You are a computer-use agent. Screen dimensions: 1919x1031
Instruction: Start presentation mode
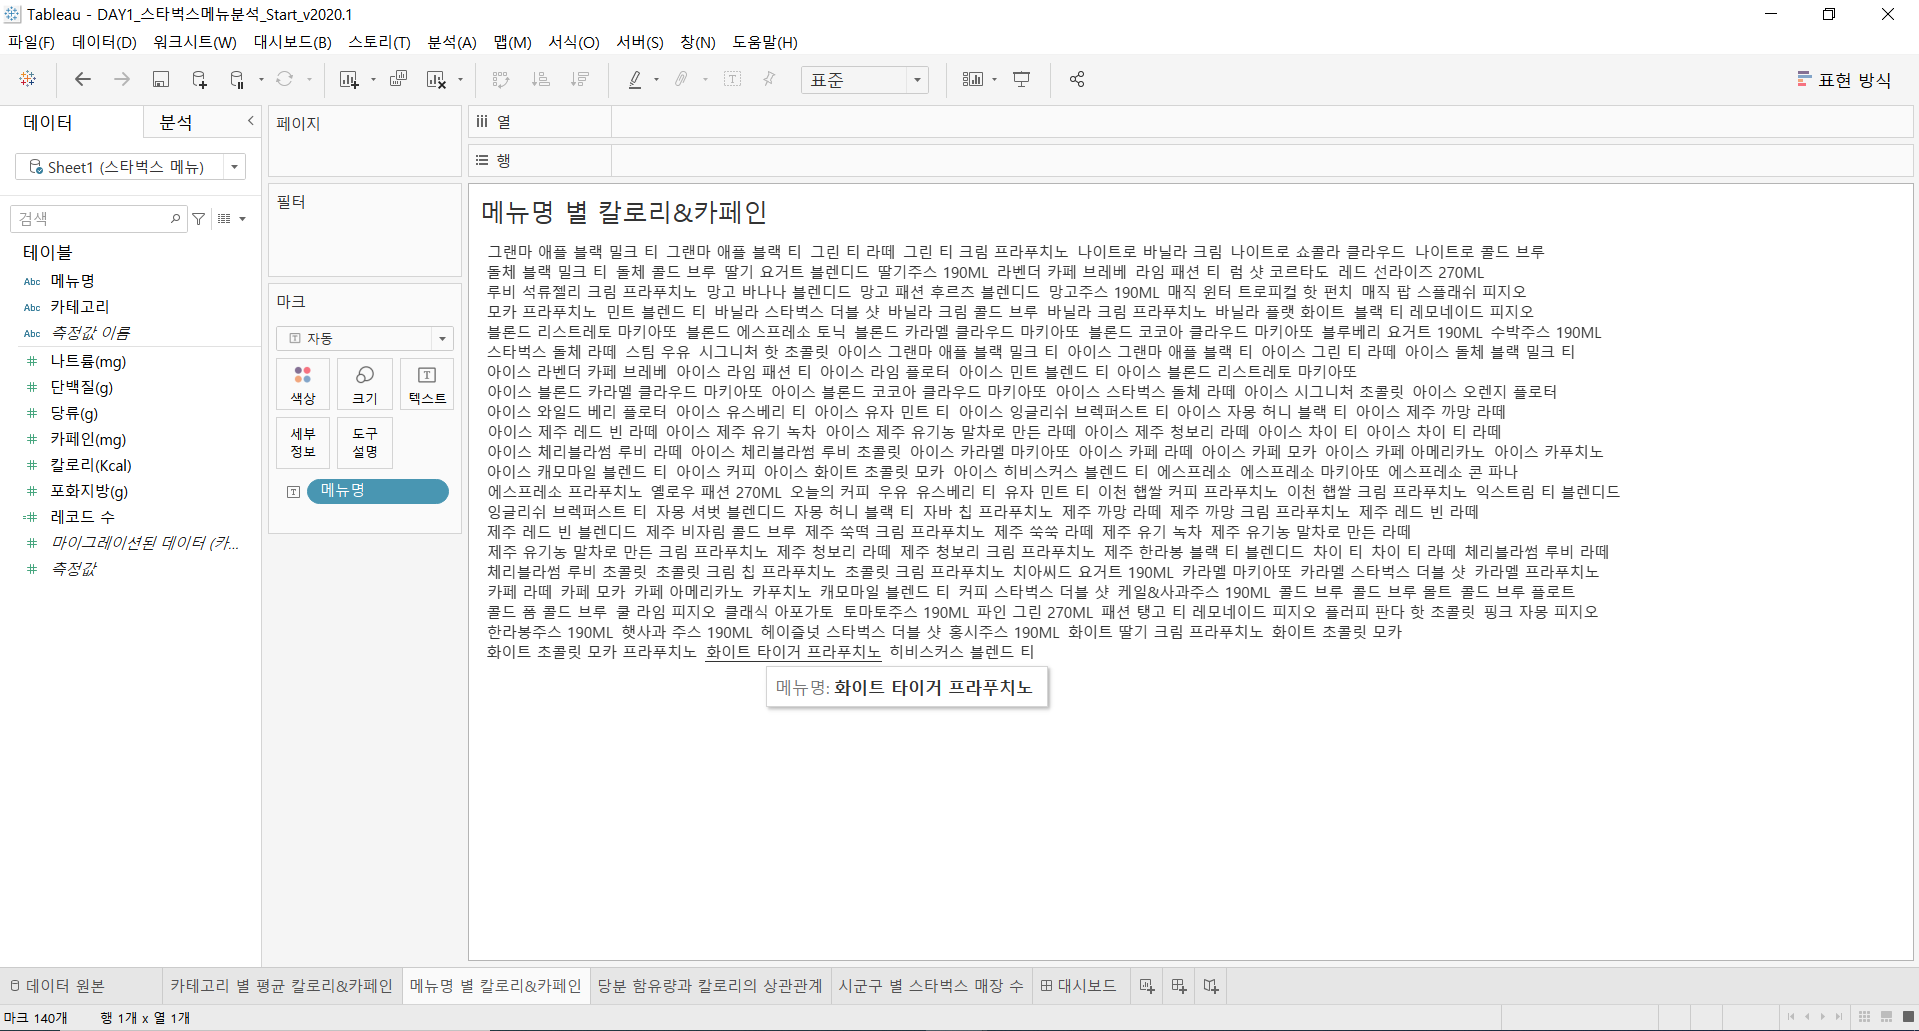coord(1022,79)
